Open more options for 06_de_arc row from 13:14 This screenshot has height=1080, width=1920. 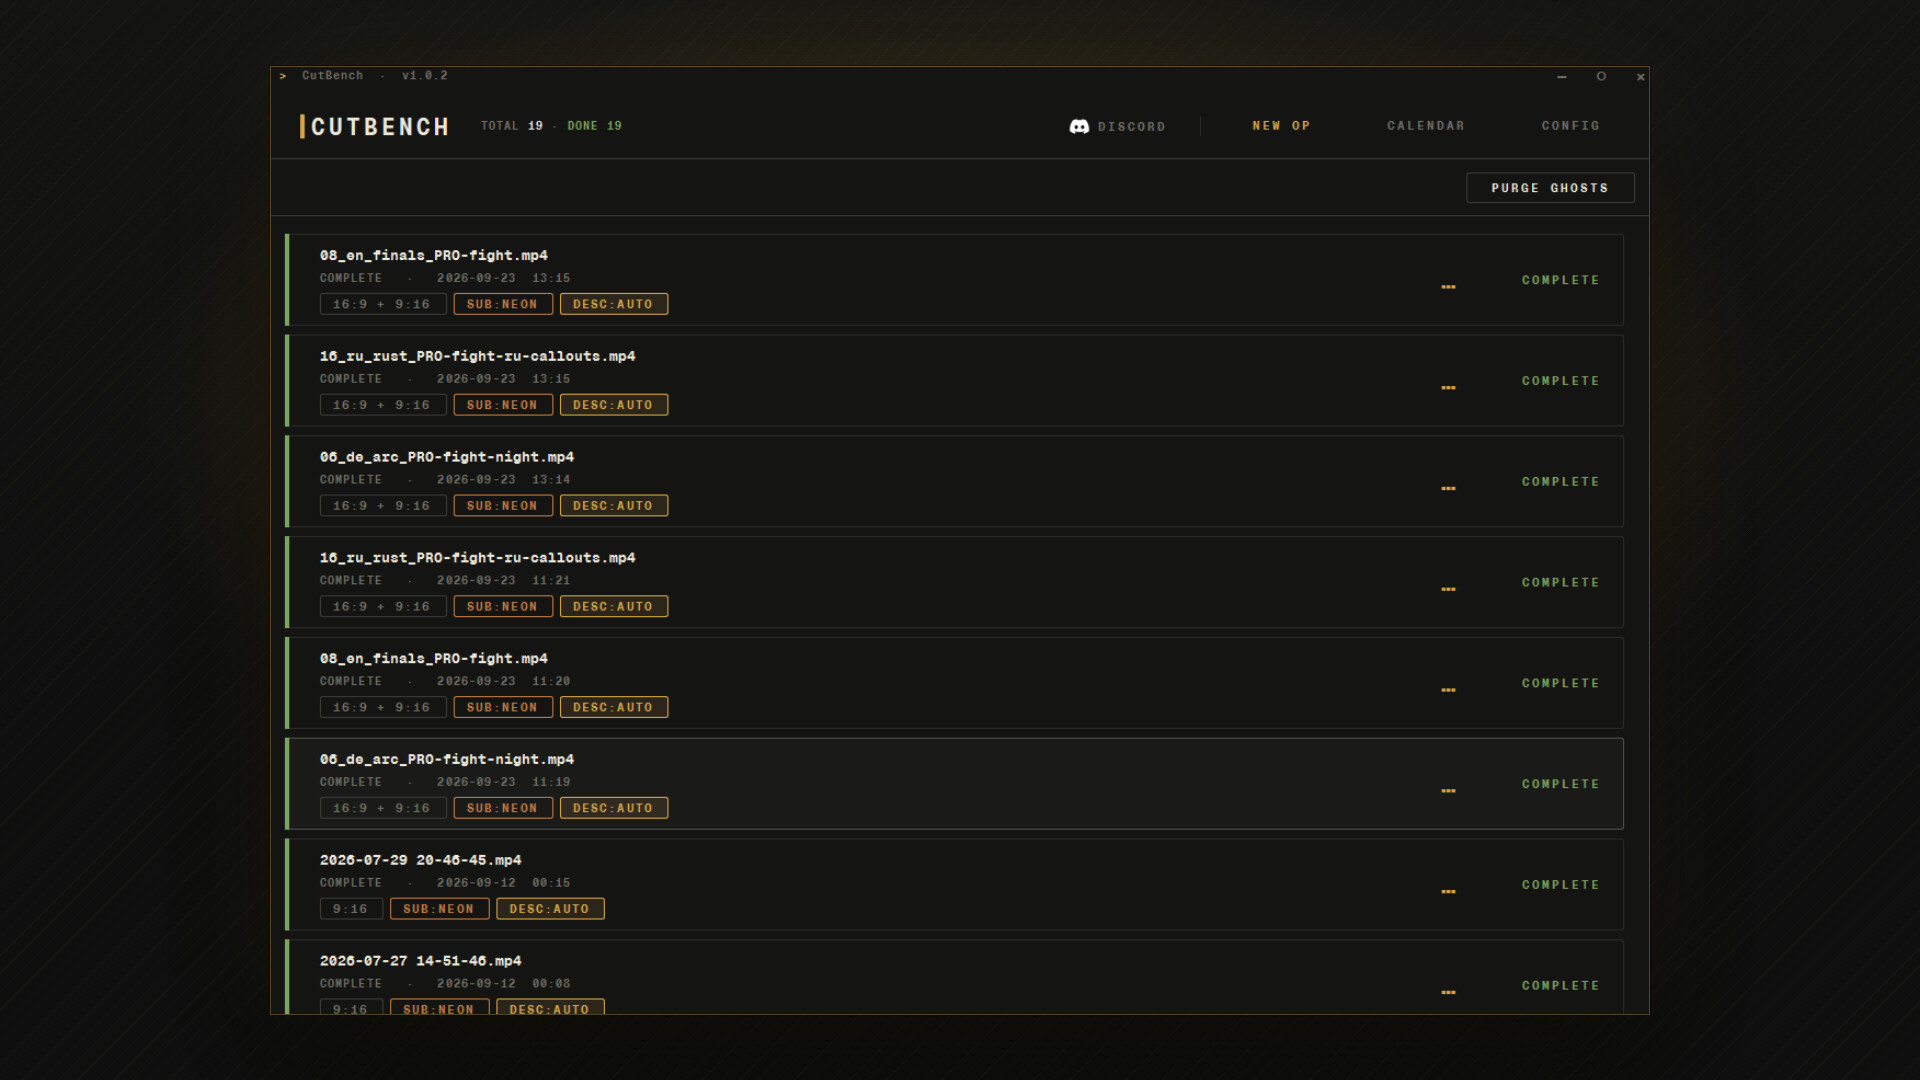coord(1448,489)
